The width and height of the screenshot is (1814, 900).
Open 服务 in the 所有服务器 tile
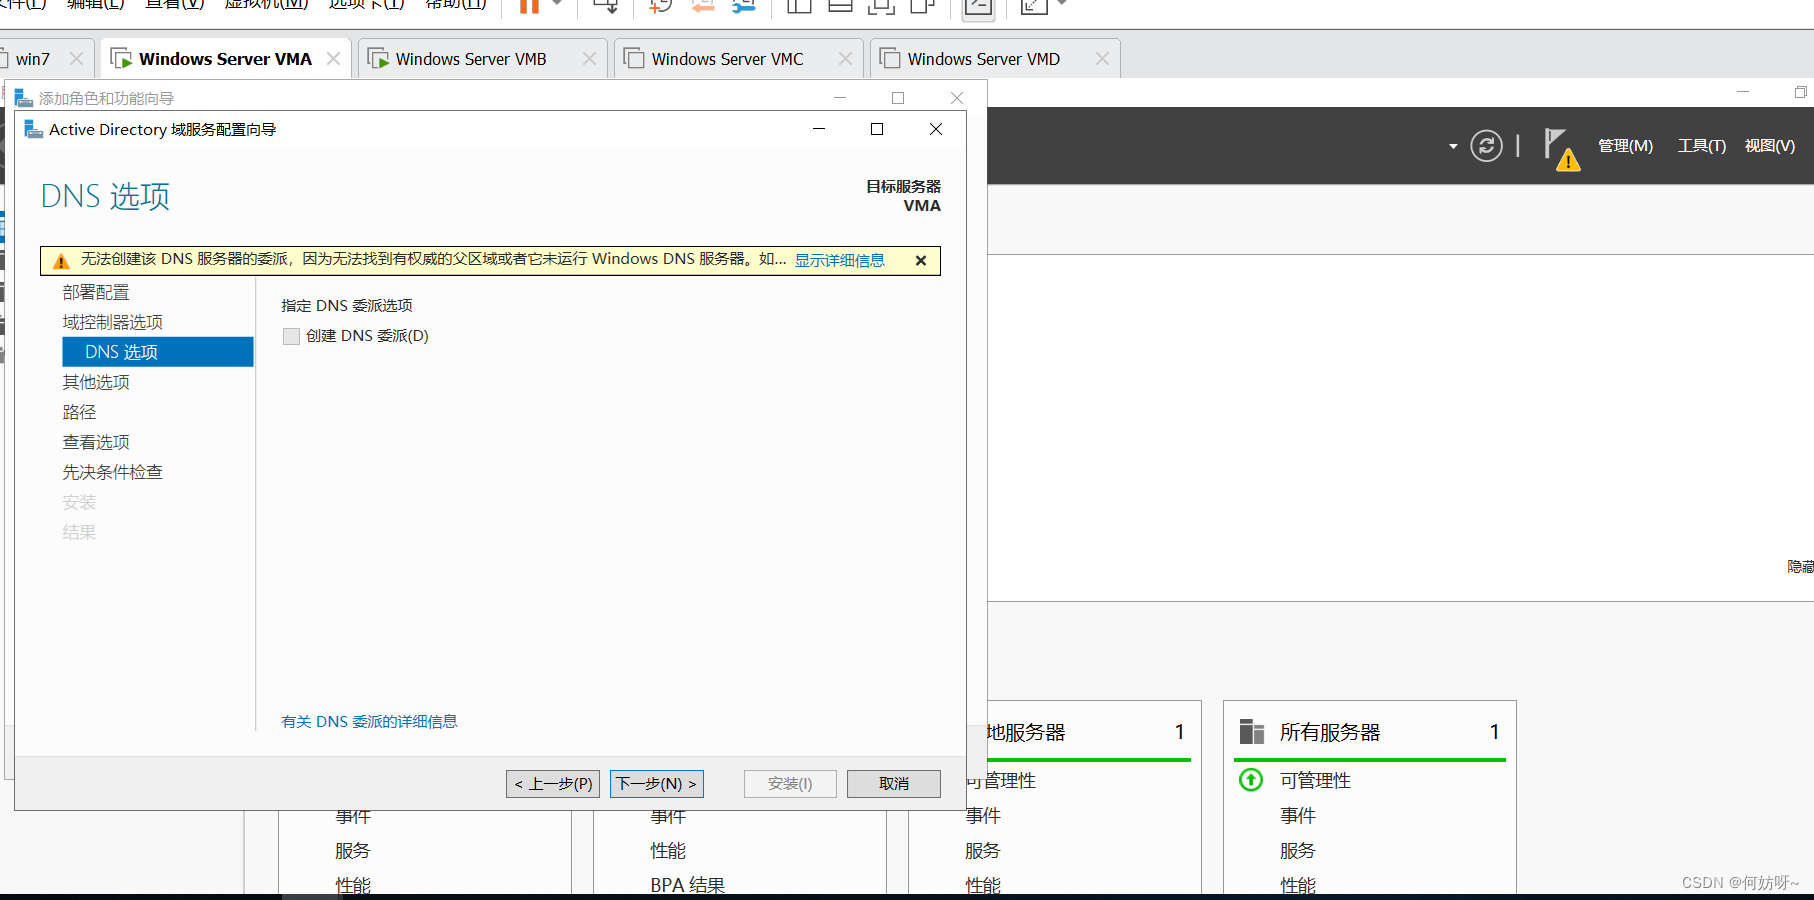(1298, 851)
